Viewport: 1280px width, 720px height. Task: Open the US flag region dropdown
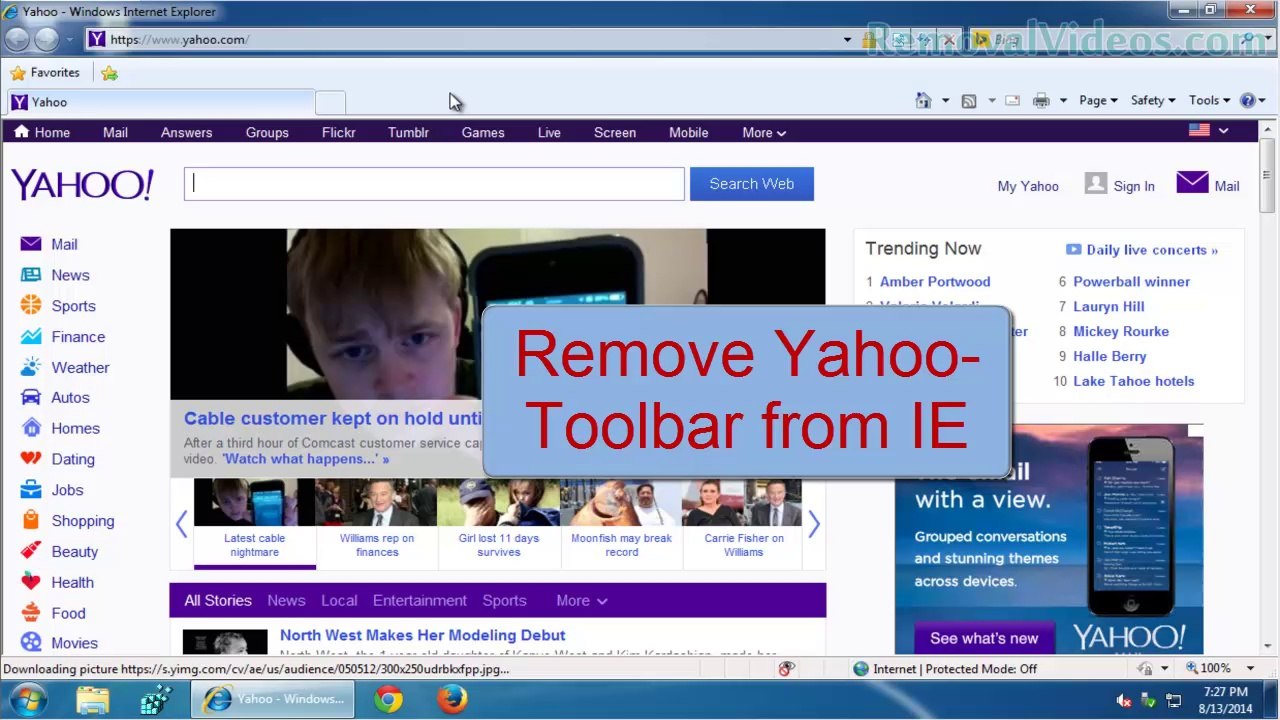point(1208,131)
